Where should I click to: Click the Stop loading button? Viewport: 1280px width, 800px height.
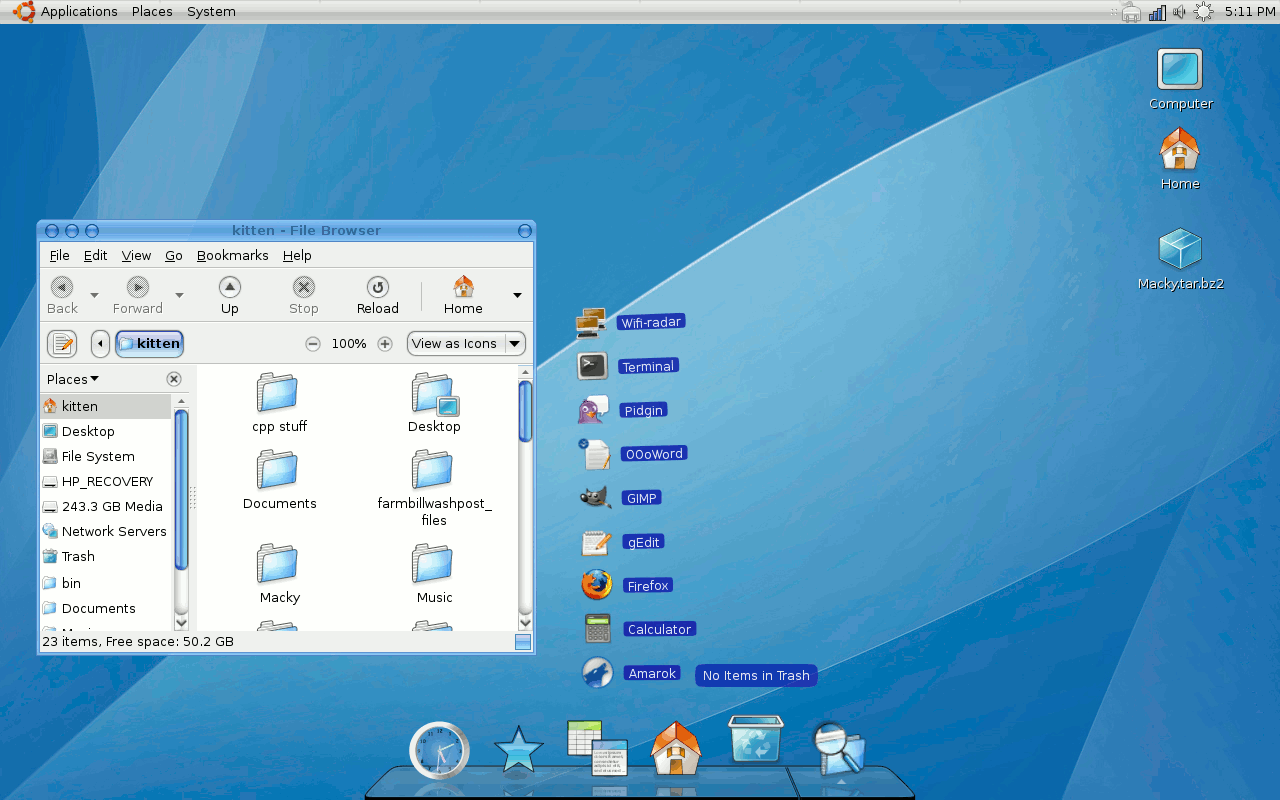[304, 296]
